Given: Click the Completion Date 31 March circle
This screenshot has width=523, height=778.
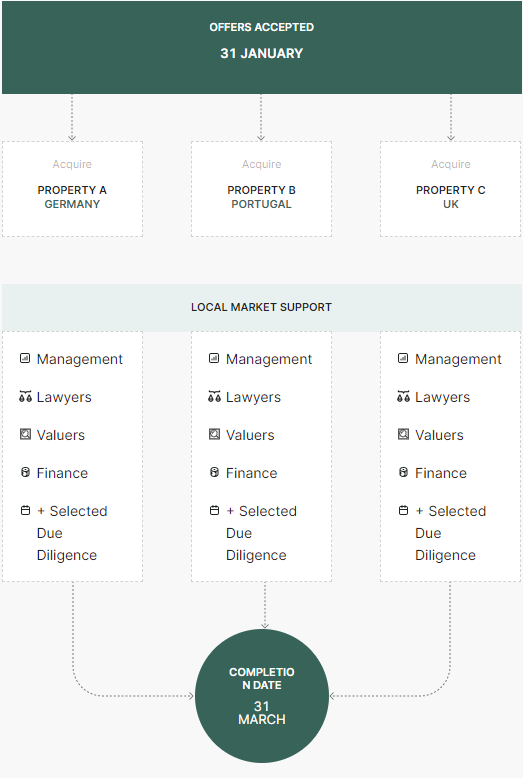Looking at the screenshot, I should coord(262,696).
